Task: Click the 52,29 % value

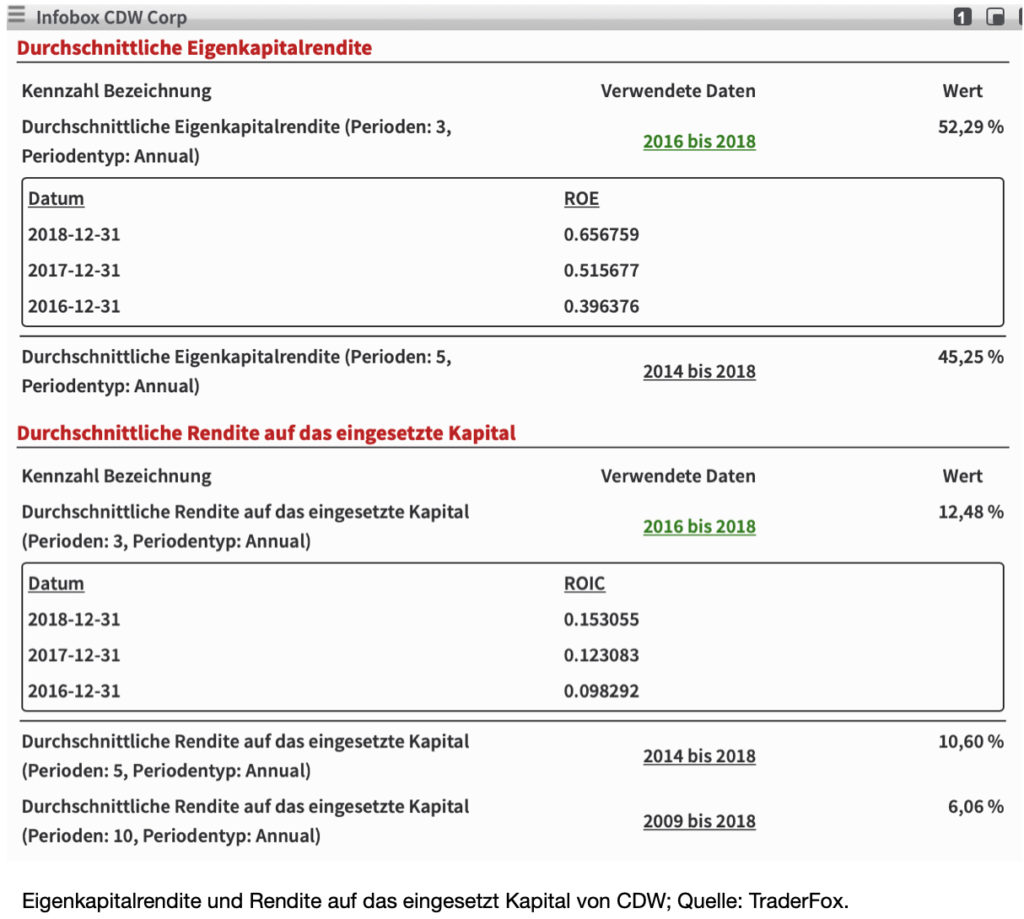Action: 970,127
